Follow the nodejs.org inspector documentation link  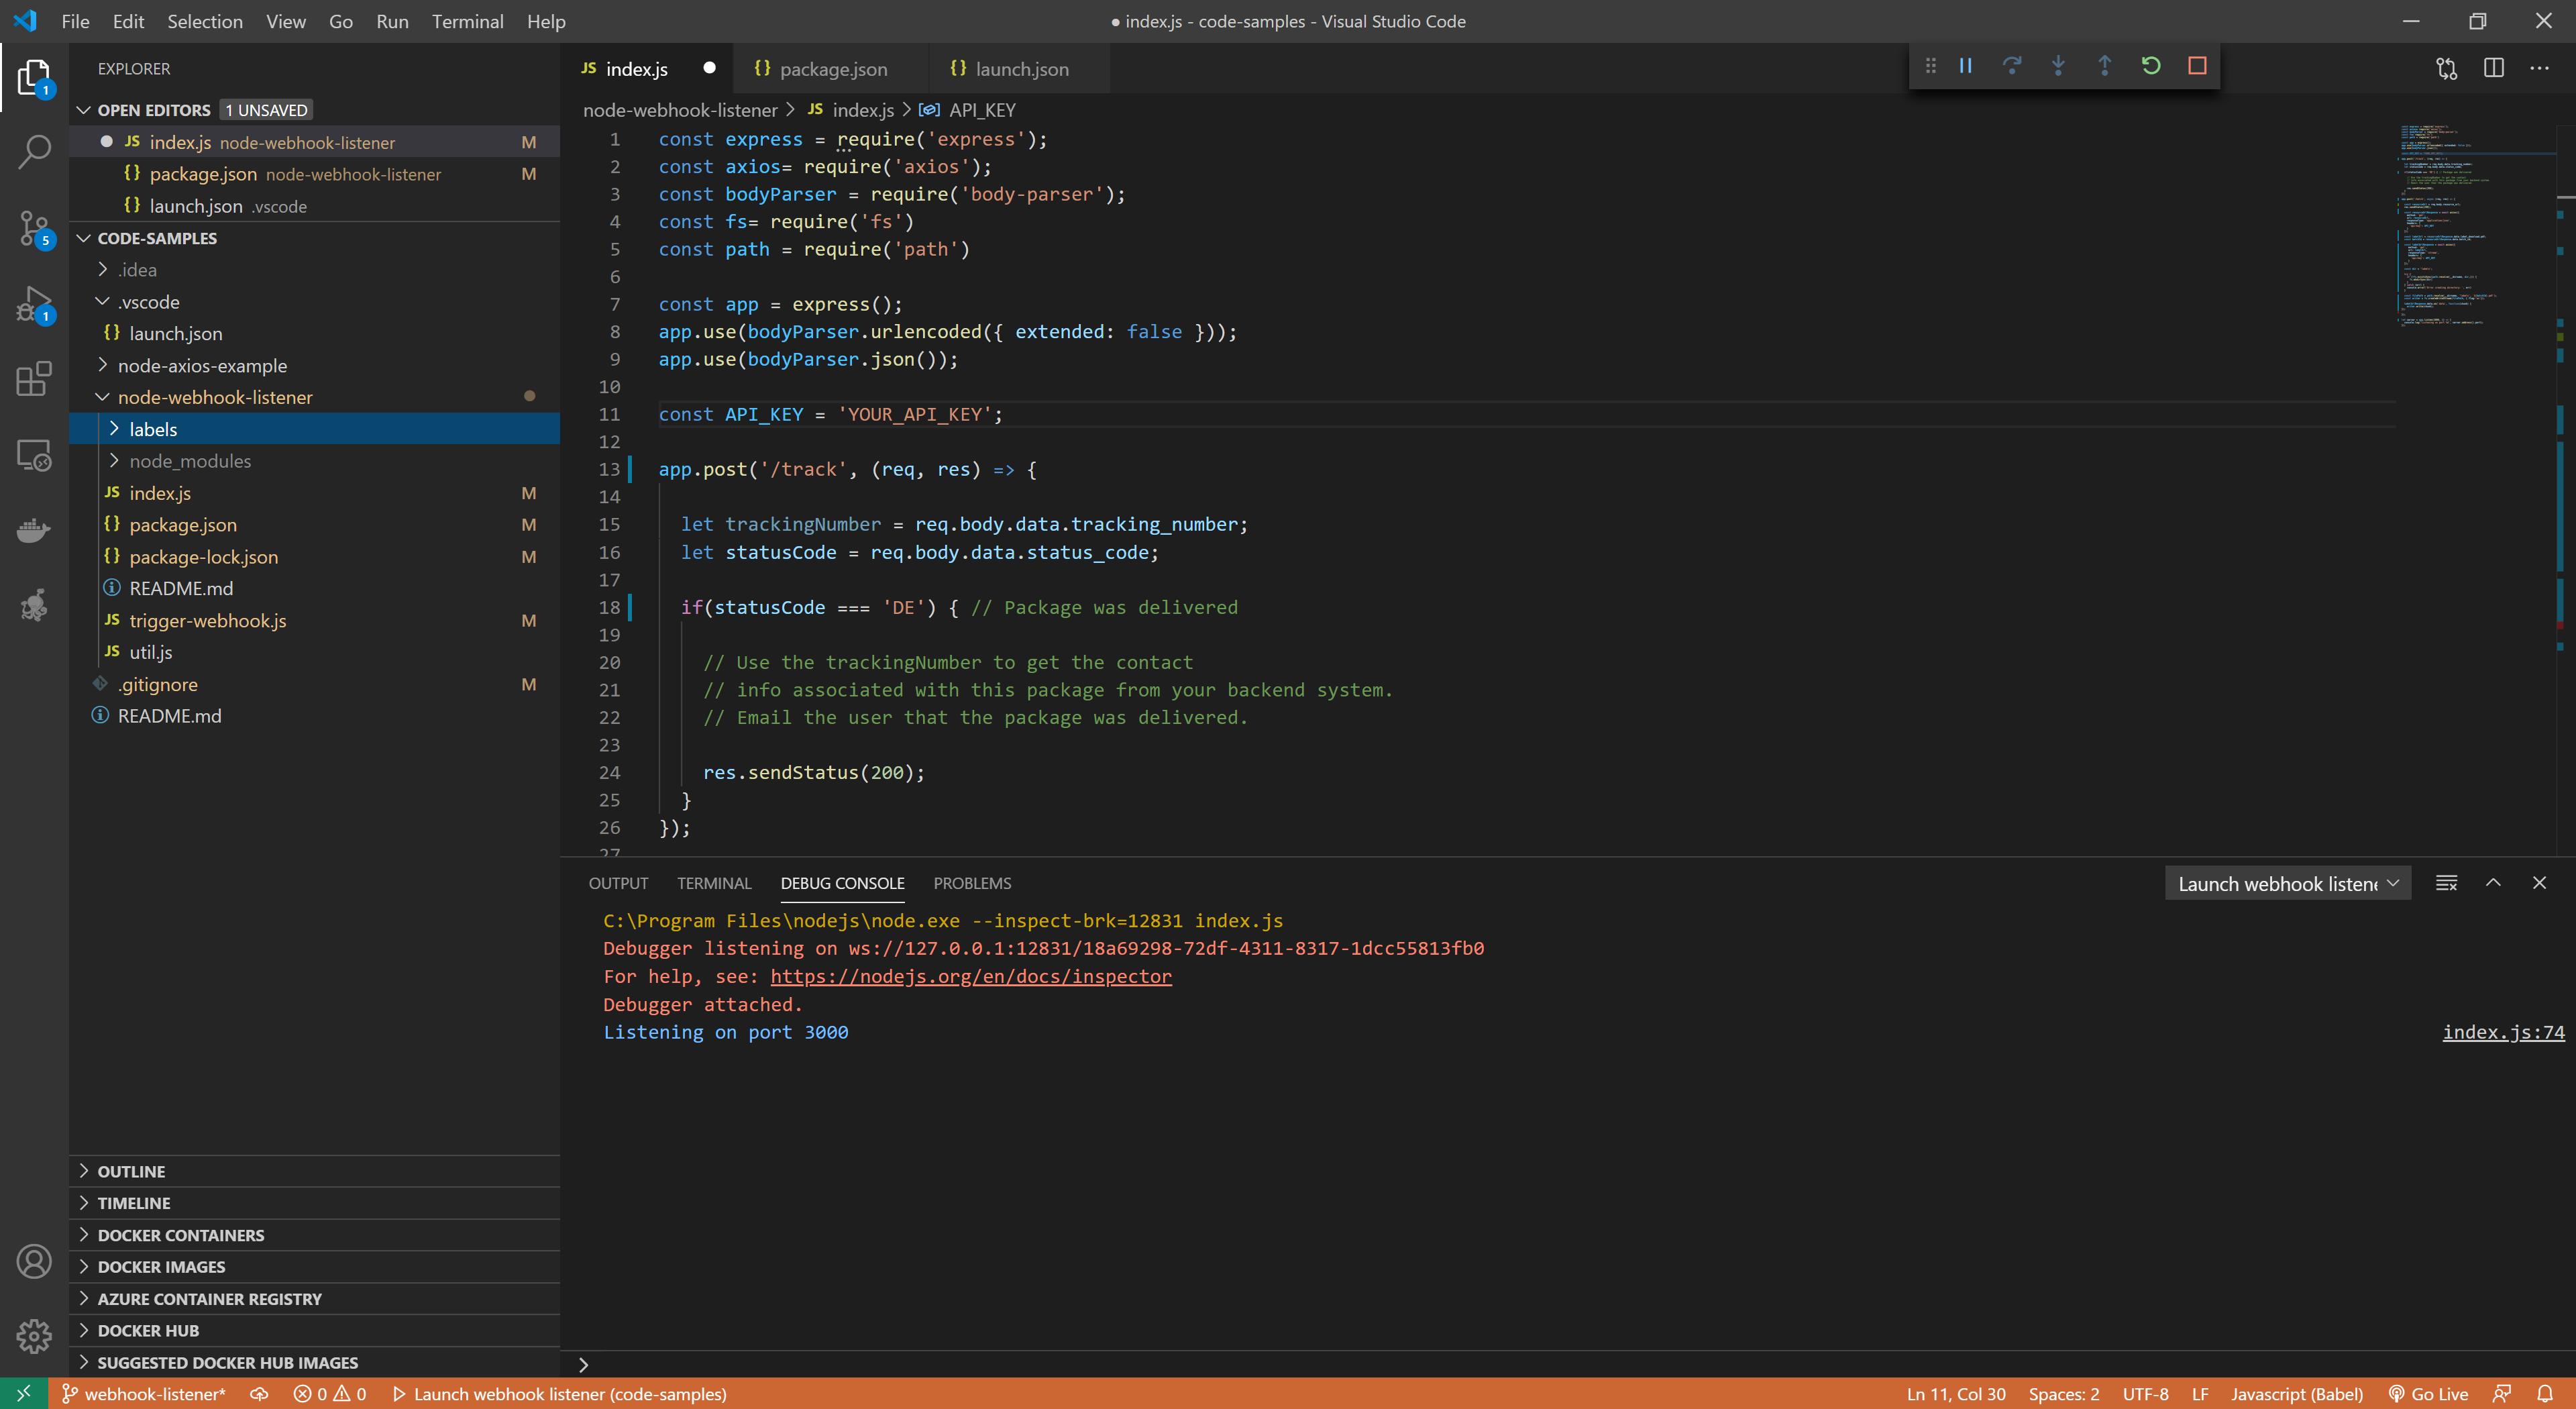coord(969,976)
